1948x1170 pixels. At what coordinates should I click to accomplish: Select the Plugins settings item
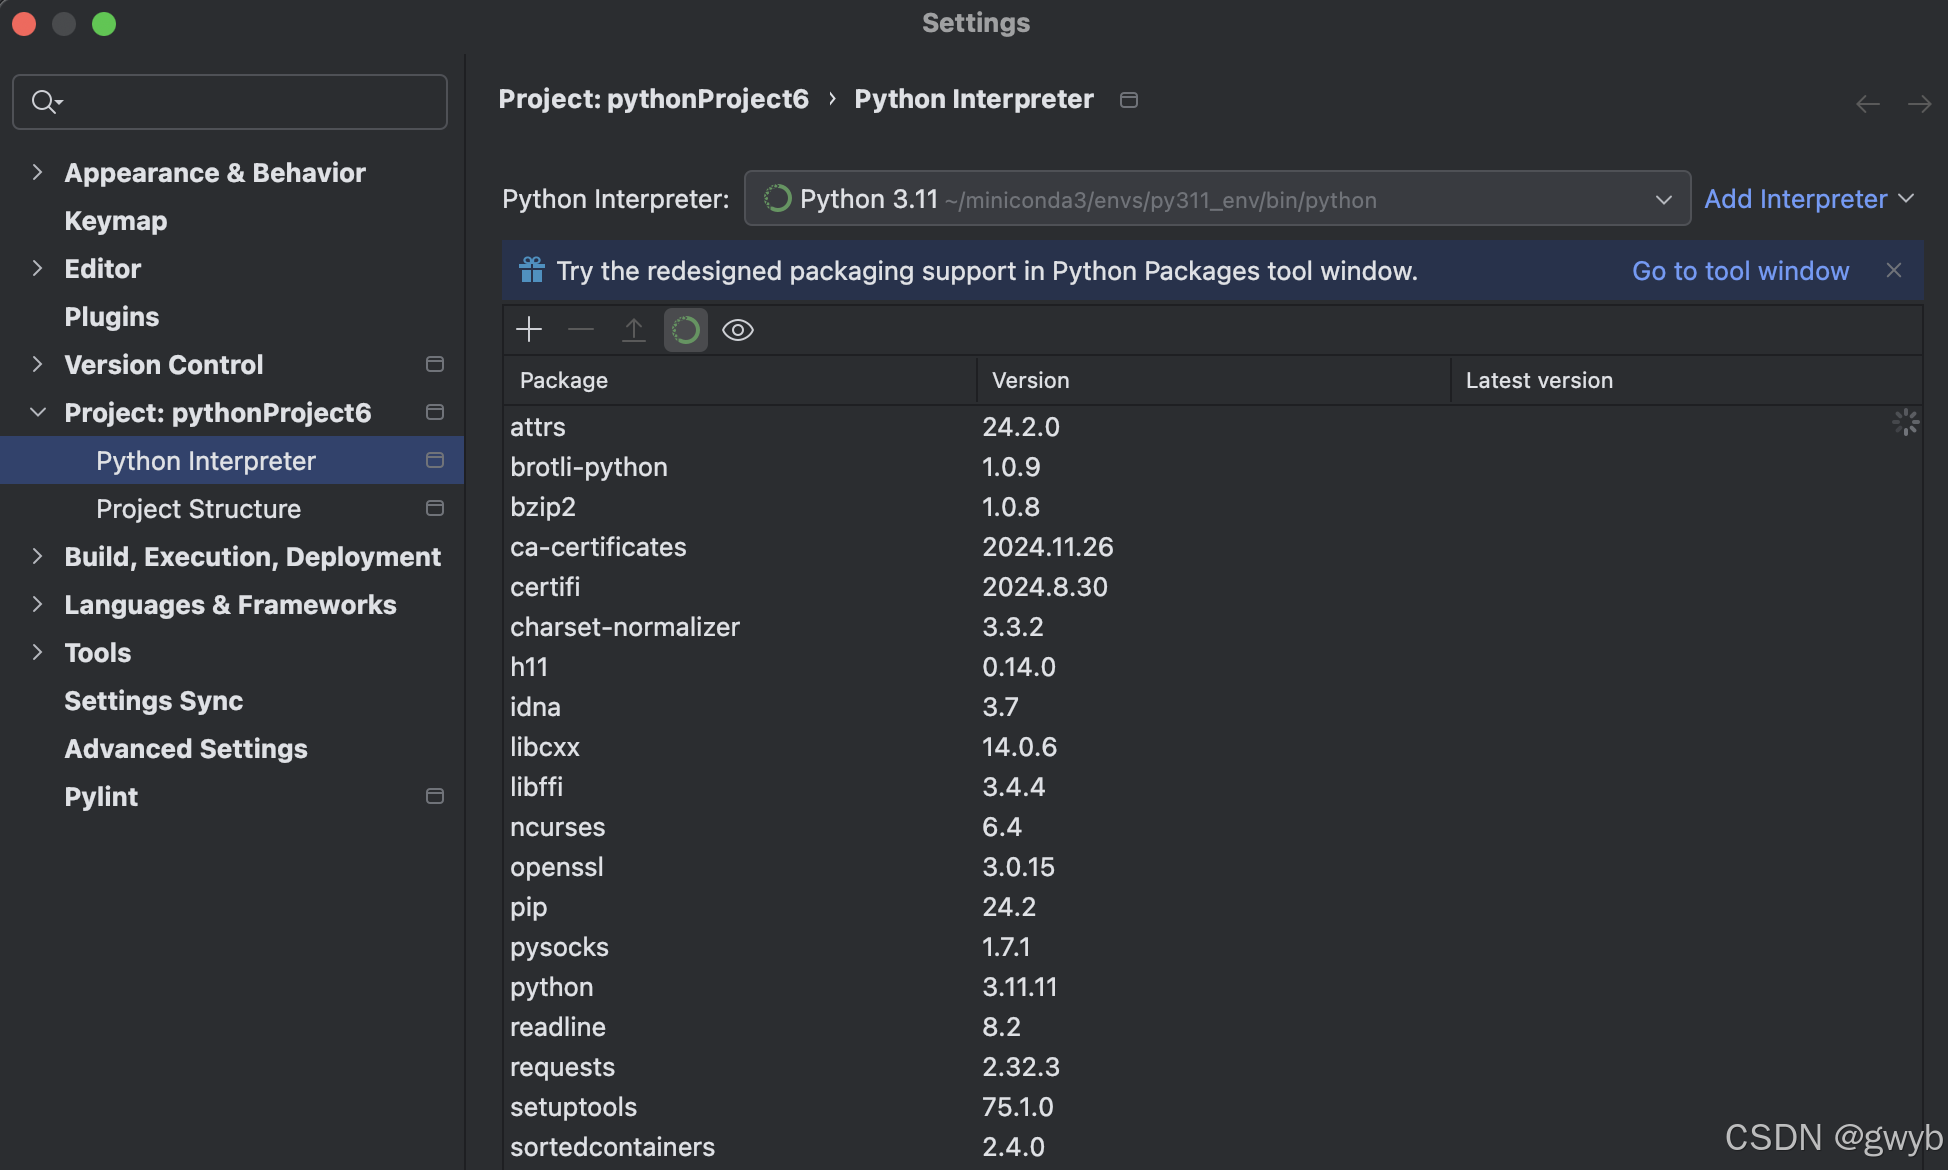click(112, 316)
